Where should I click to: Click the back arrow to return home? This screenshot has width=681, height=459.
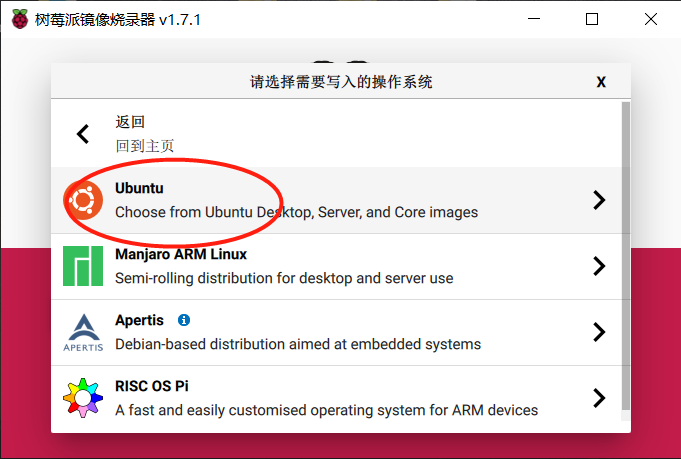click(83, 134)
